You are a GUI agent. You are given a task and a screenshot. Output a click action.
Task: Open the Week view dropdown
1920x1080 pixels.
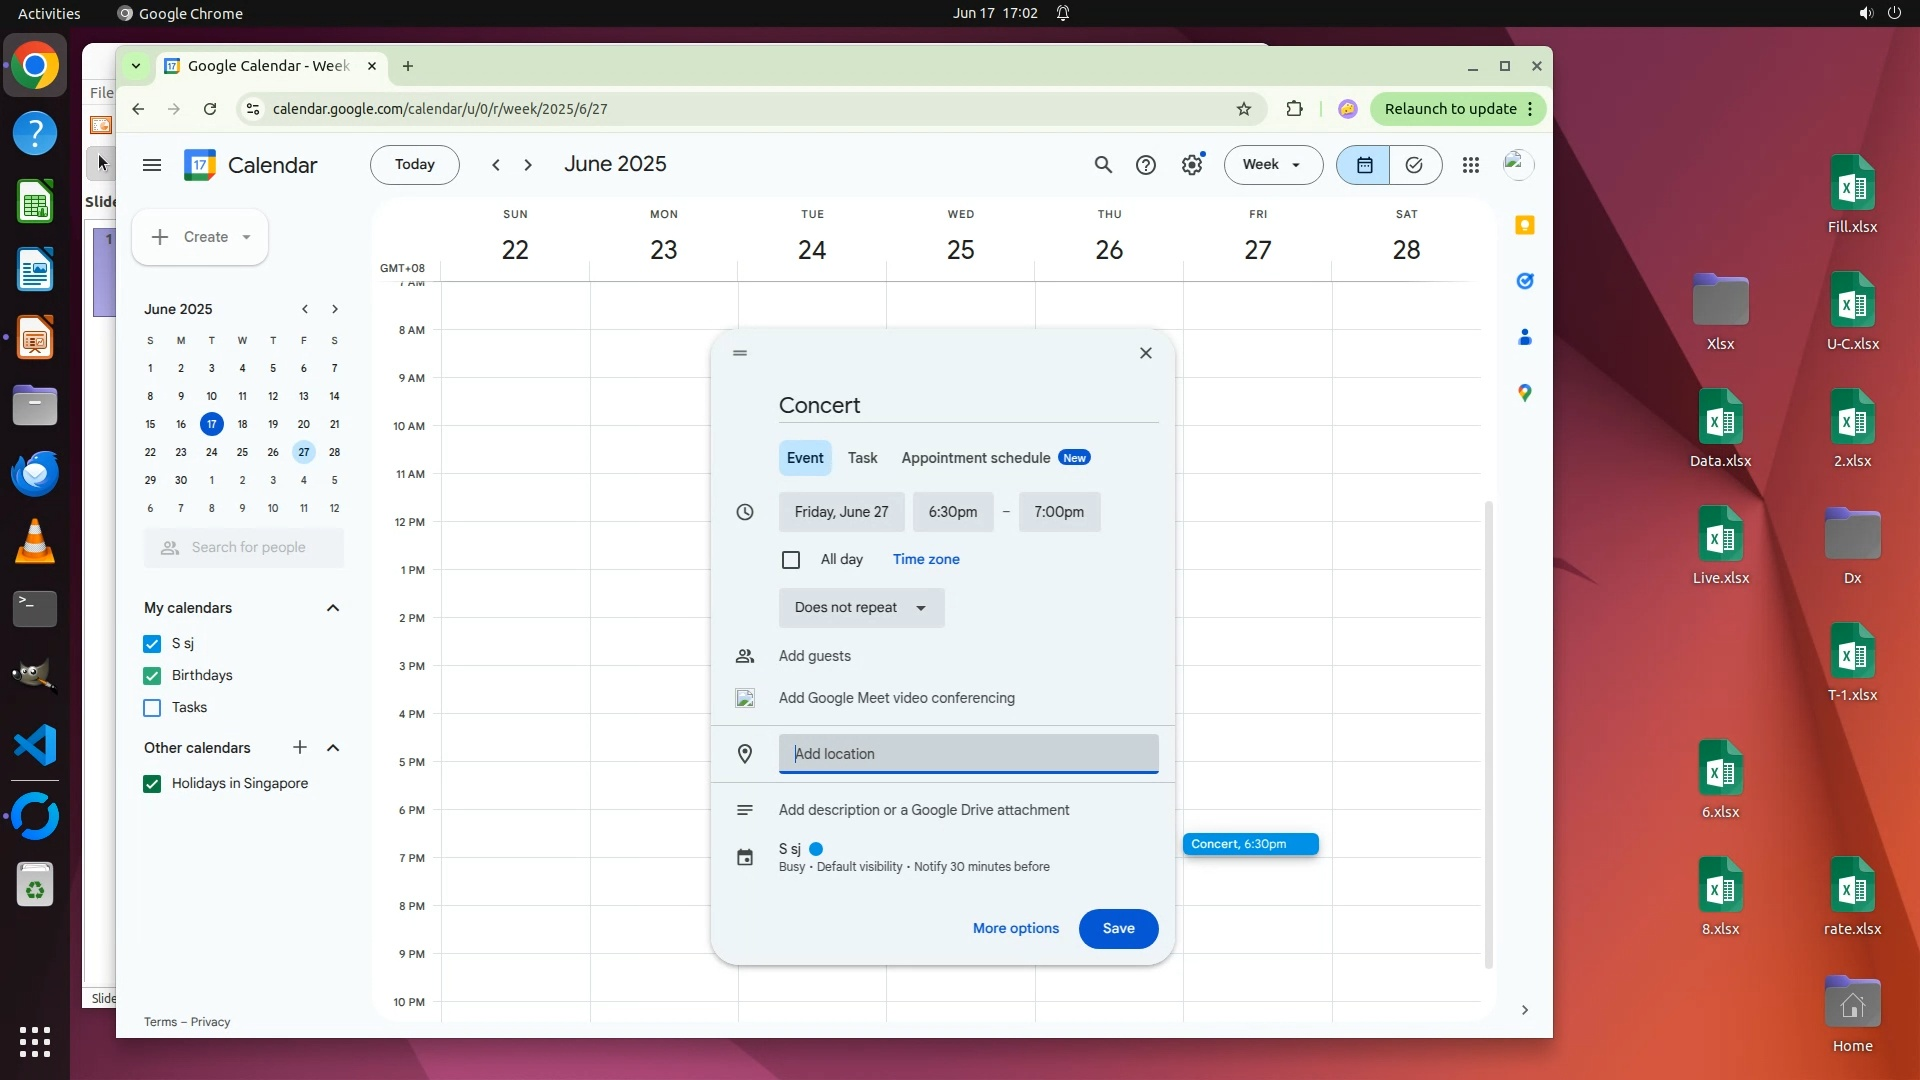click(x=1272, y=165)
